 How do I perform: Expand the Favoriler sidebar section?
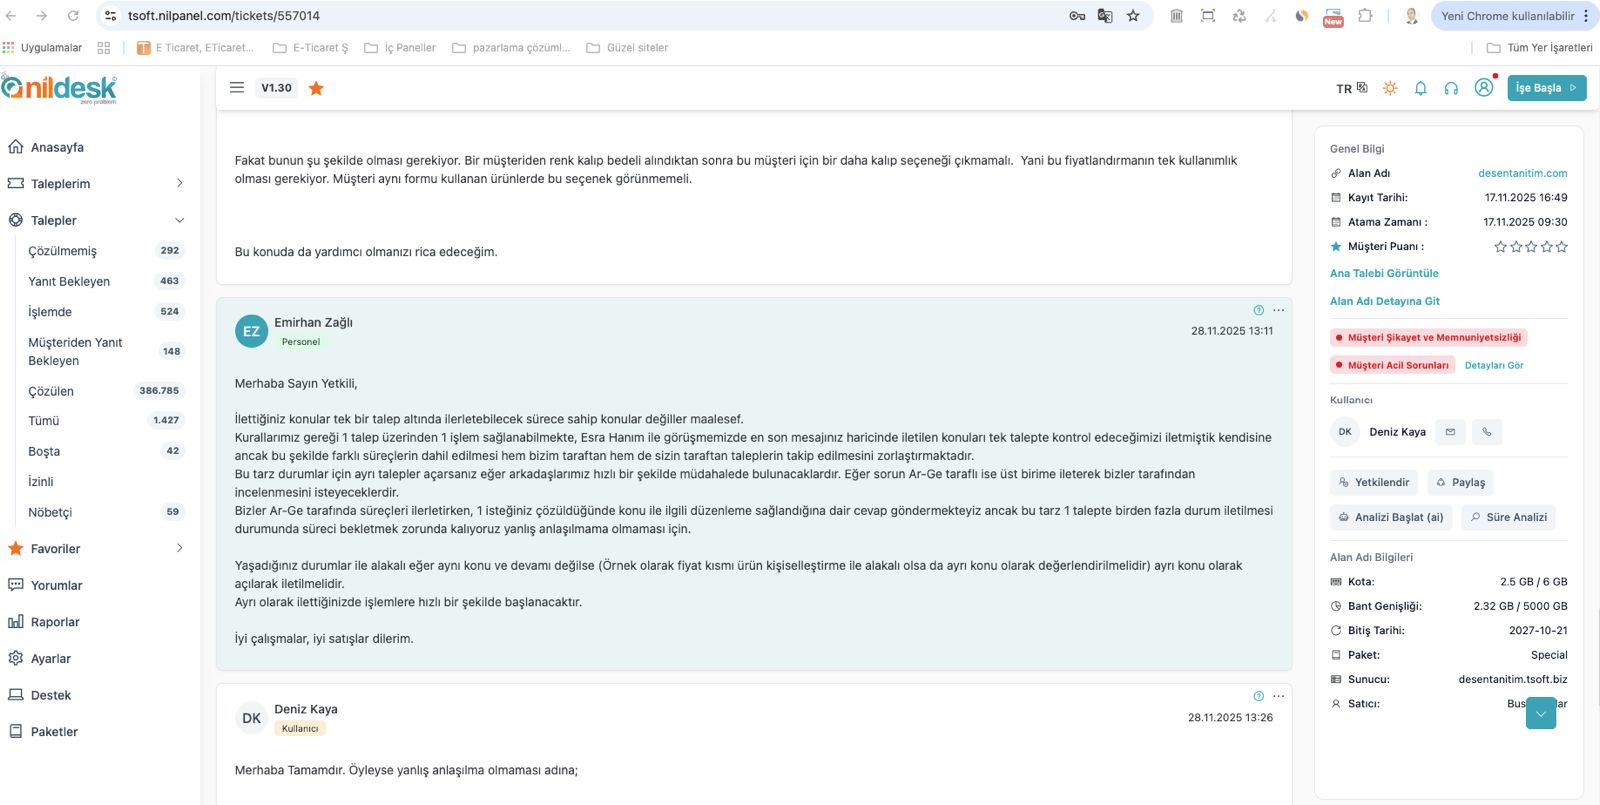[x=179, y=548]
